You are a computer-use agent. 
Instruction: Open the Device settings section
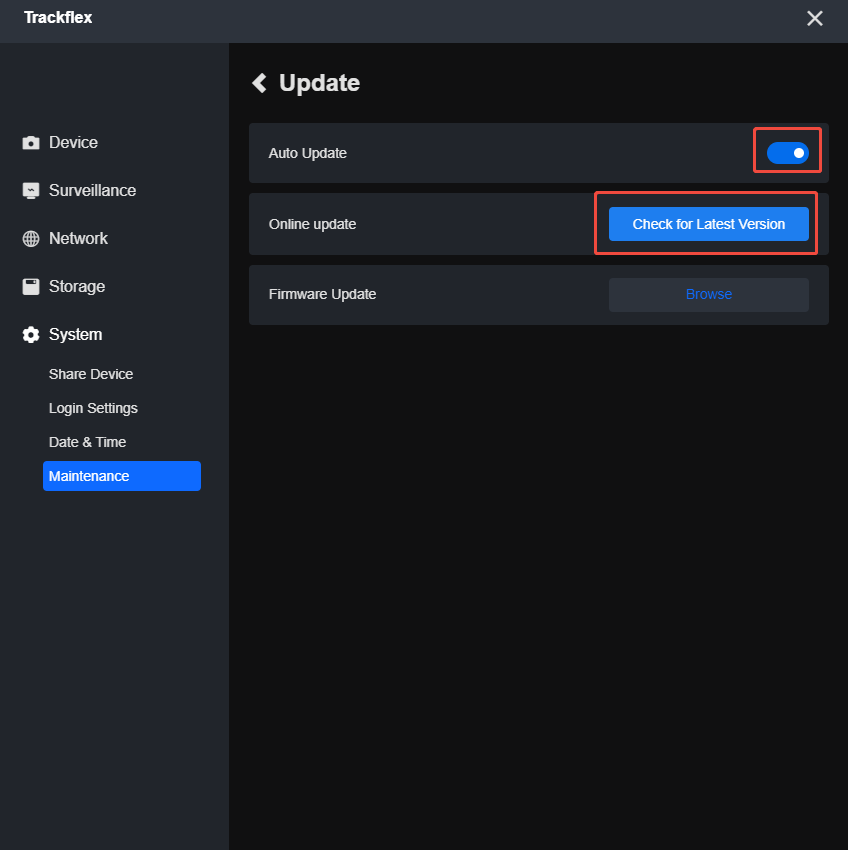(x=73, y=143)
